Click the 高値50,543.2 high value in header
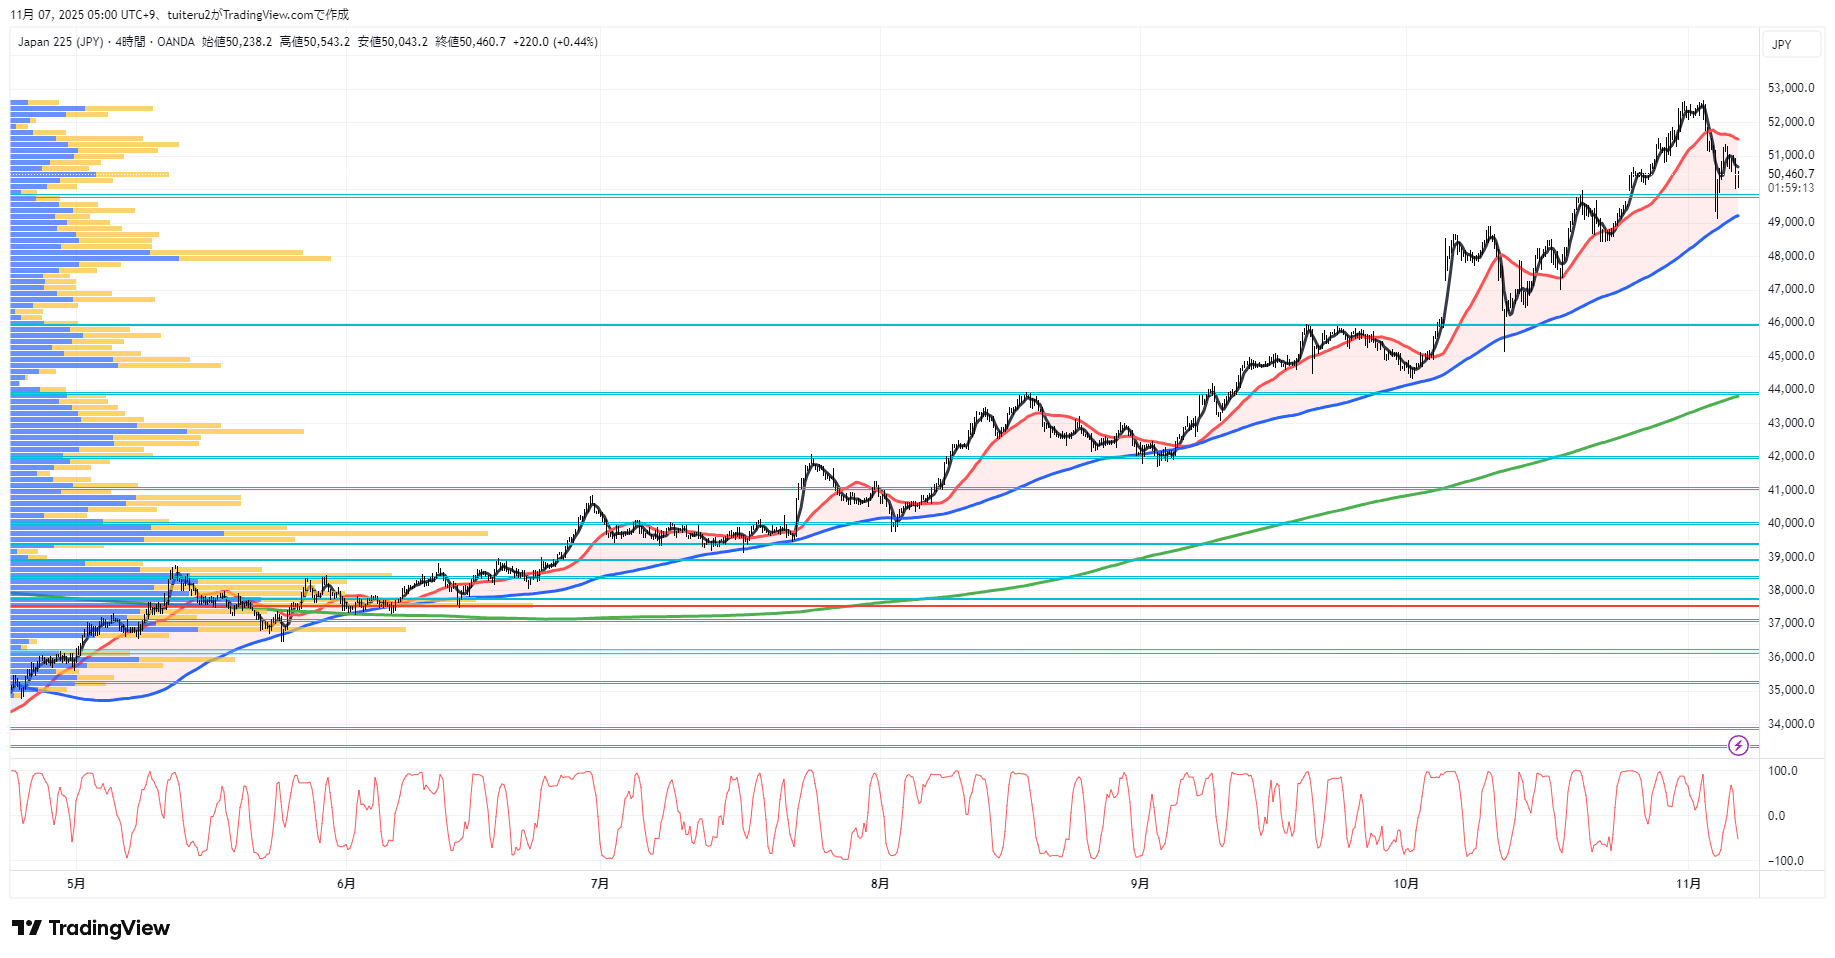This screenshot has width=1835, height=958. [x=315, y=42]
